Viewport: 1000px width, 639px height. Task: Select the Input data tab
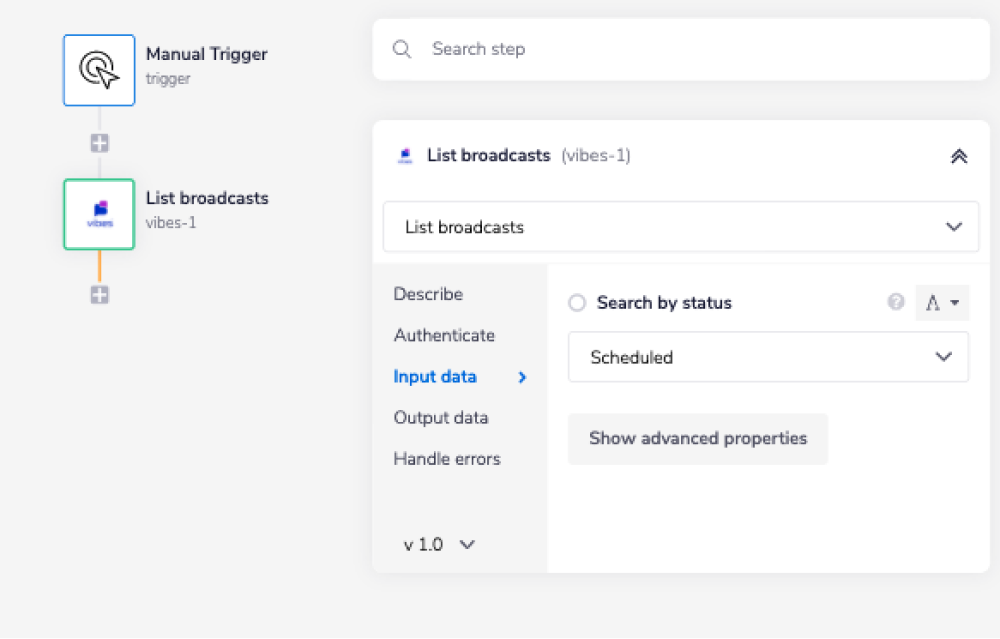coord(436,377)
